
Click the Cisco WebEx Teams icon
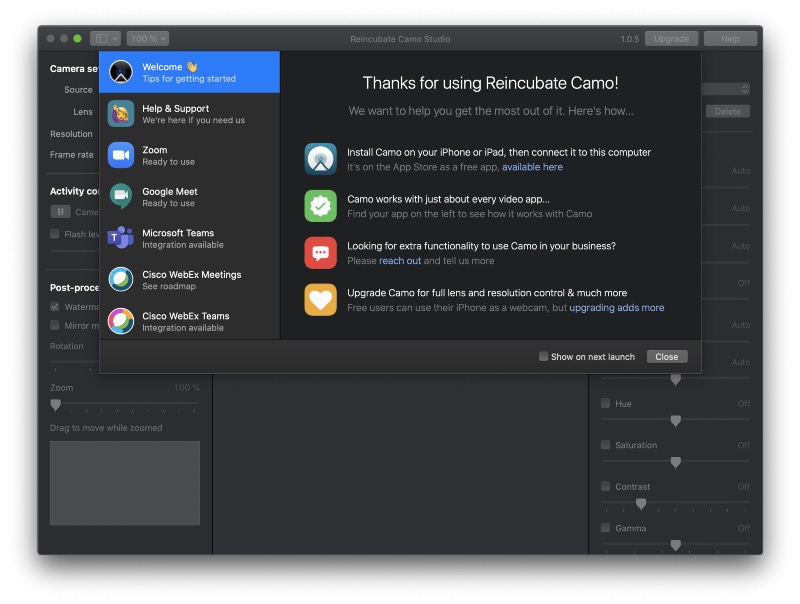(121, 321)
